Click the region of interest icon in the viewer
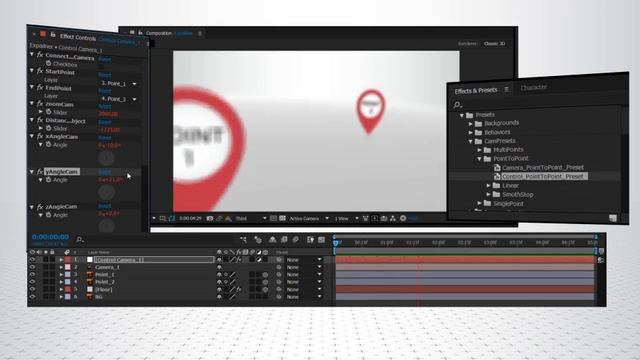The image size is (640, 360). [273, 218]
